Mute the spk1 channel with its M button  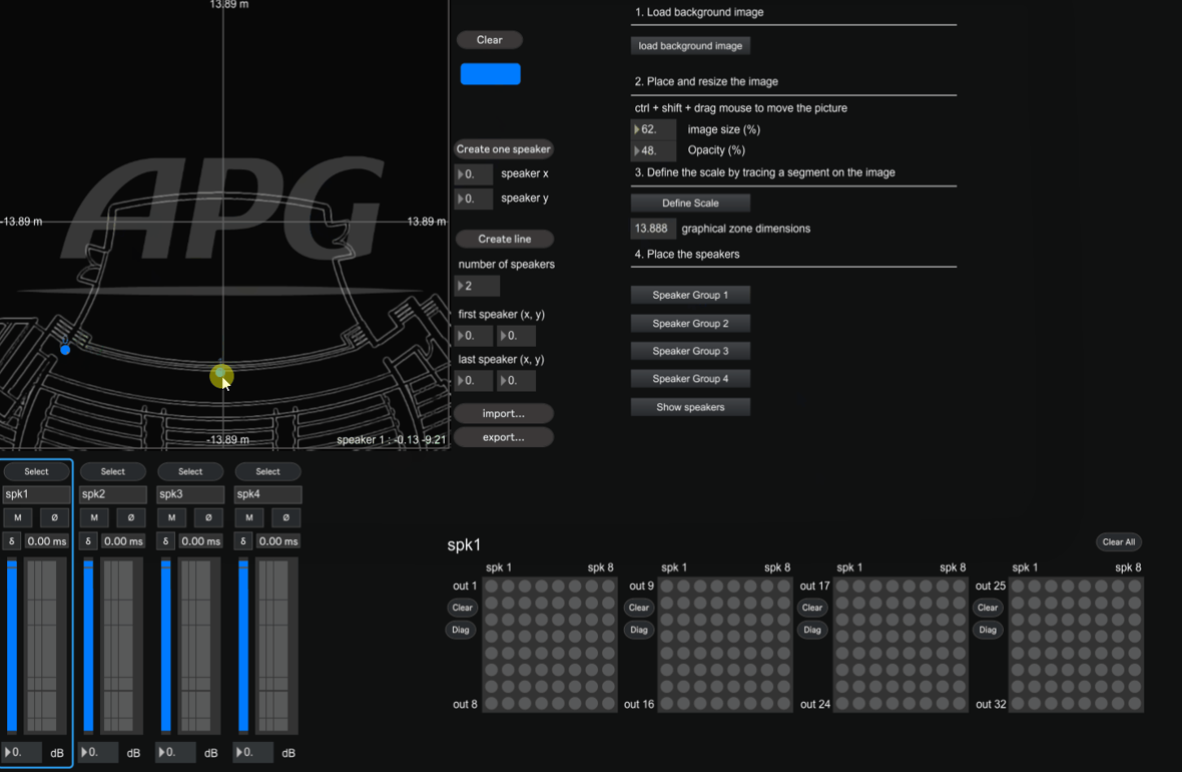click(x=16, y=517)
